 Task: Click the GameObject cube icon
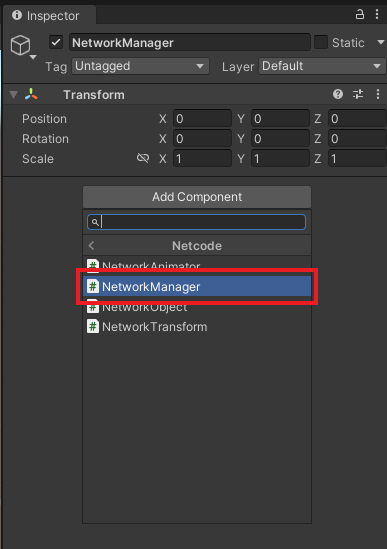pos(20,45)
